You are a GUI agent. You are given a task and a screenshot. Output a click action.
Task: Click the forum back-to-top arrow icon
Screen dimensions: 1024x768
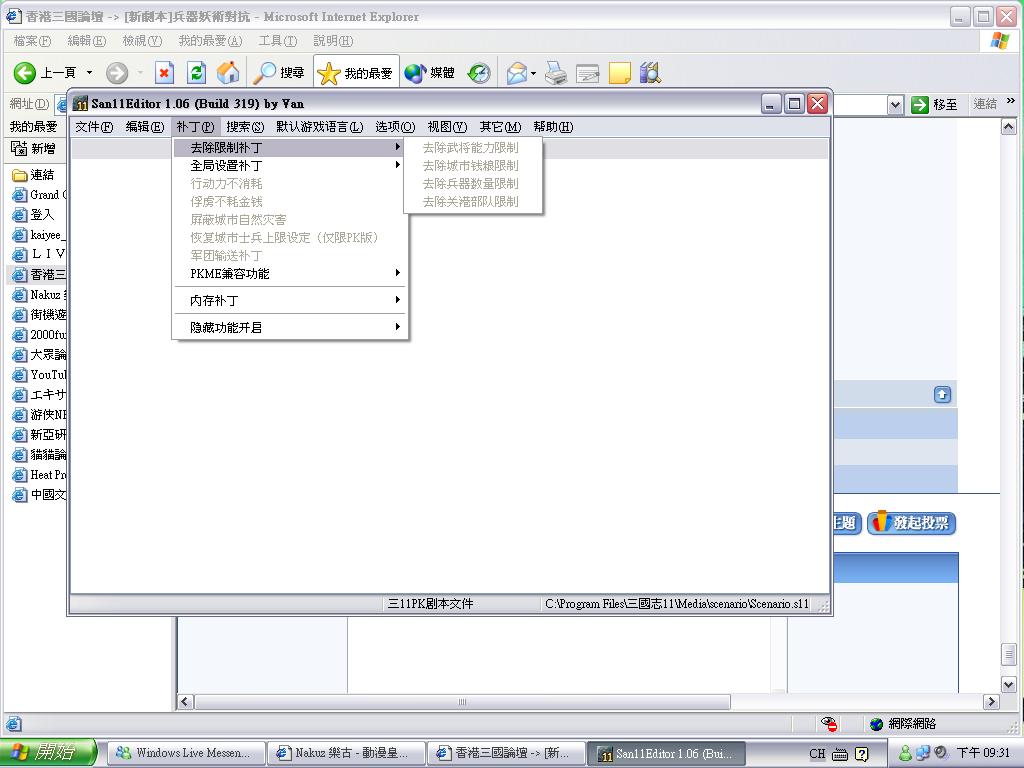942,394
